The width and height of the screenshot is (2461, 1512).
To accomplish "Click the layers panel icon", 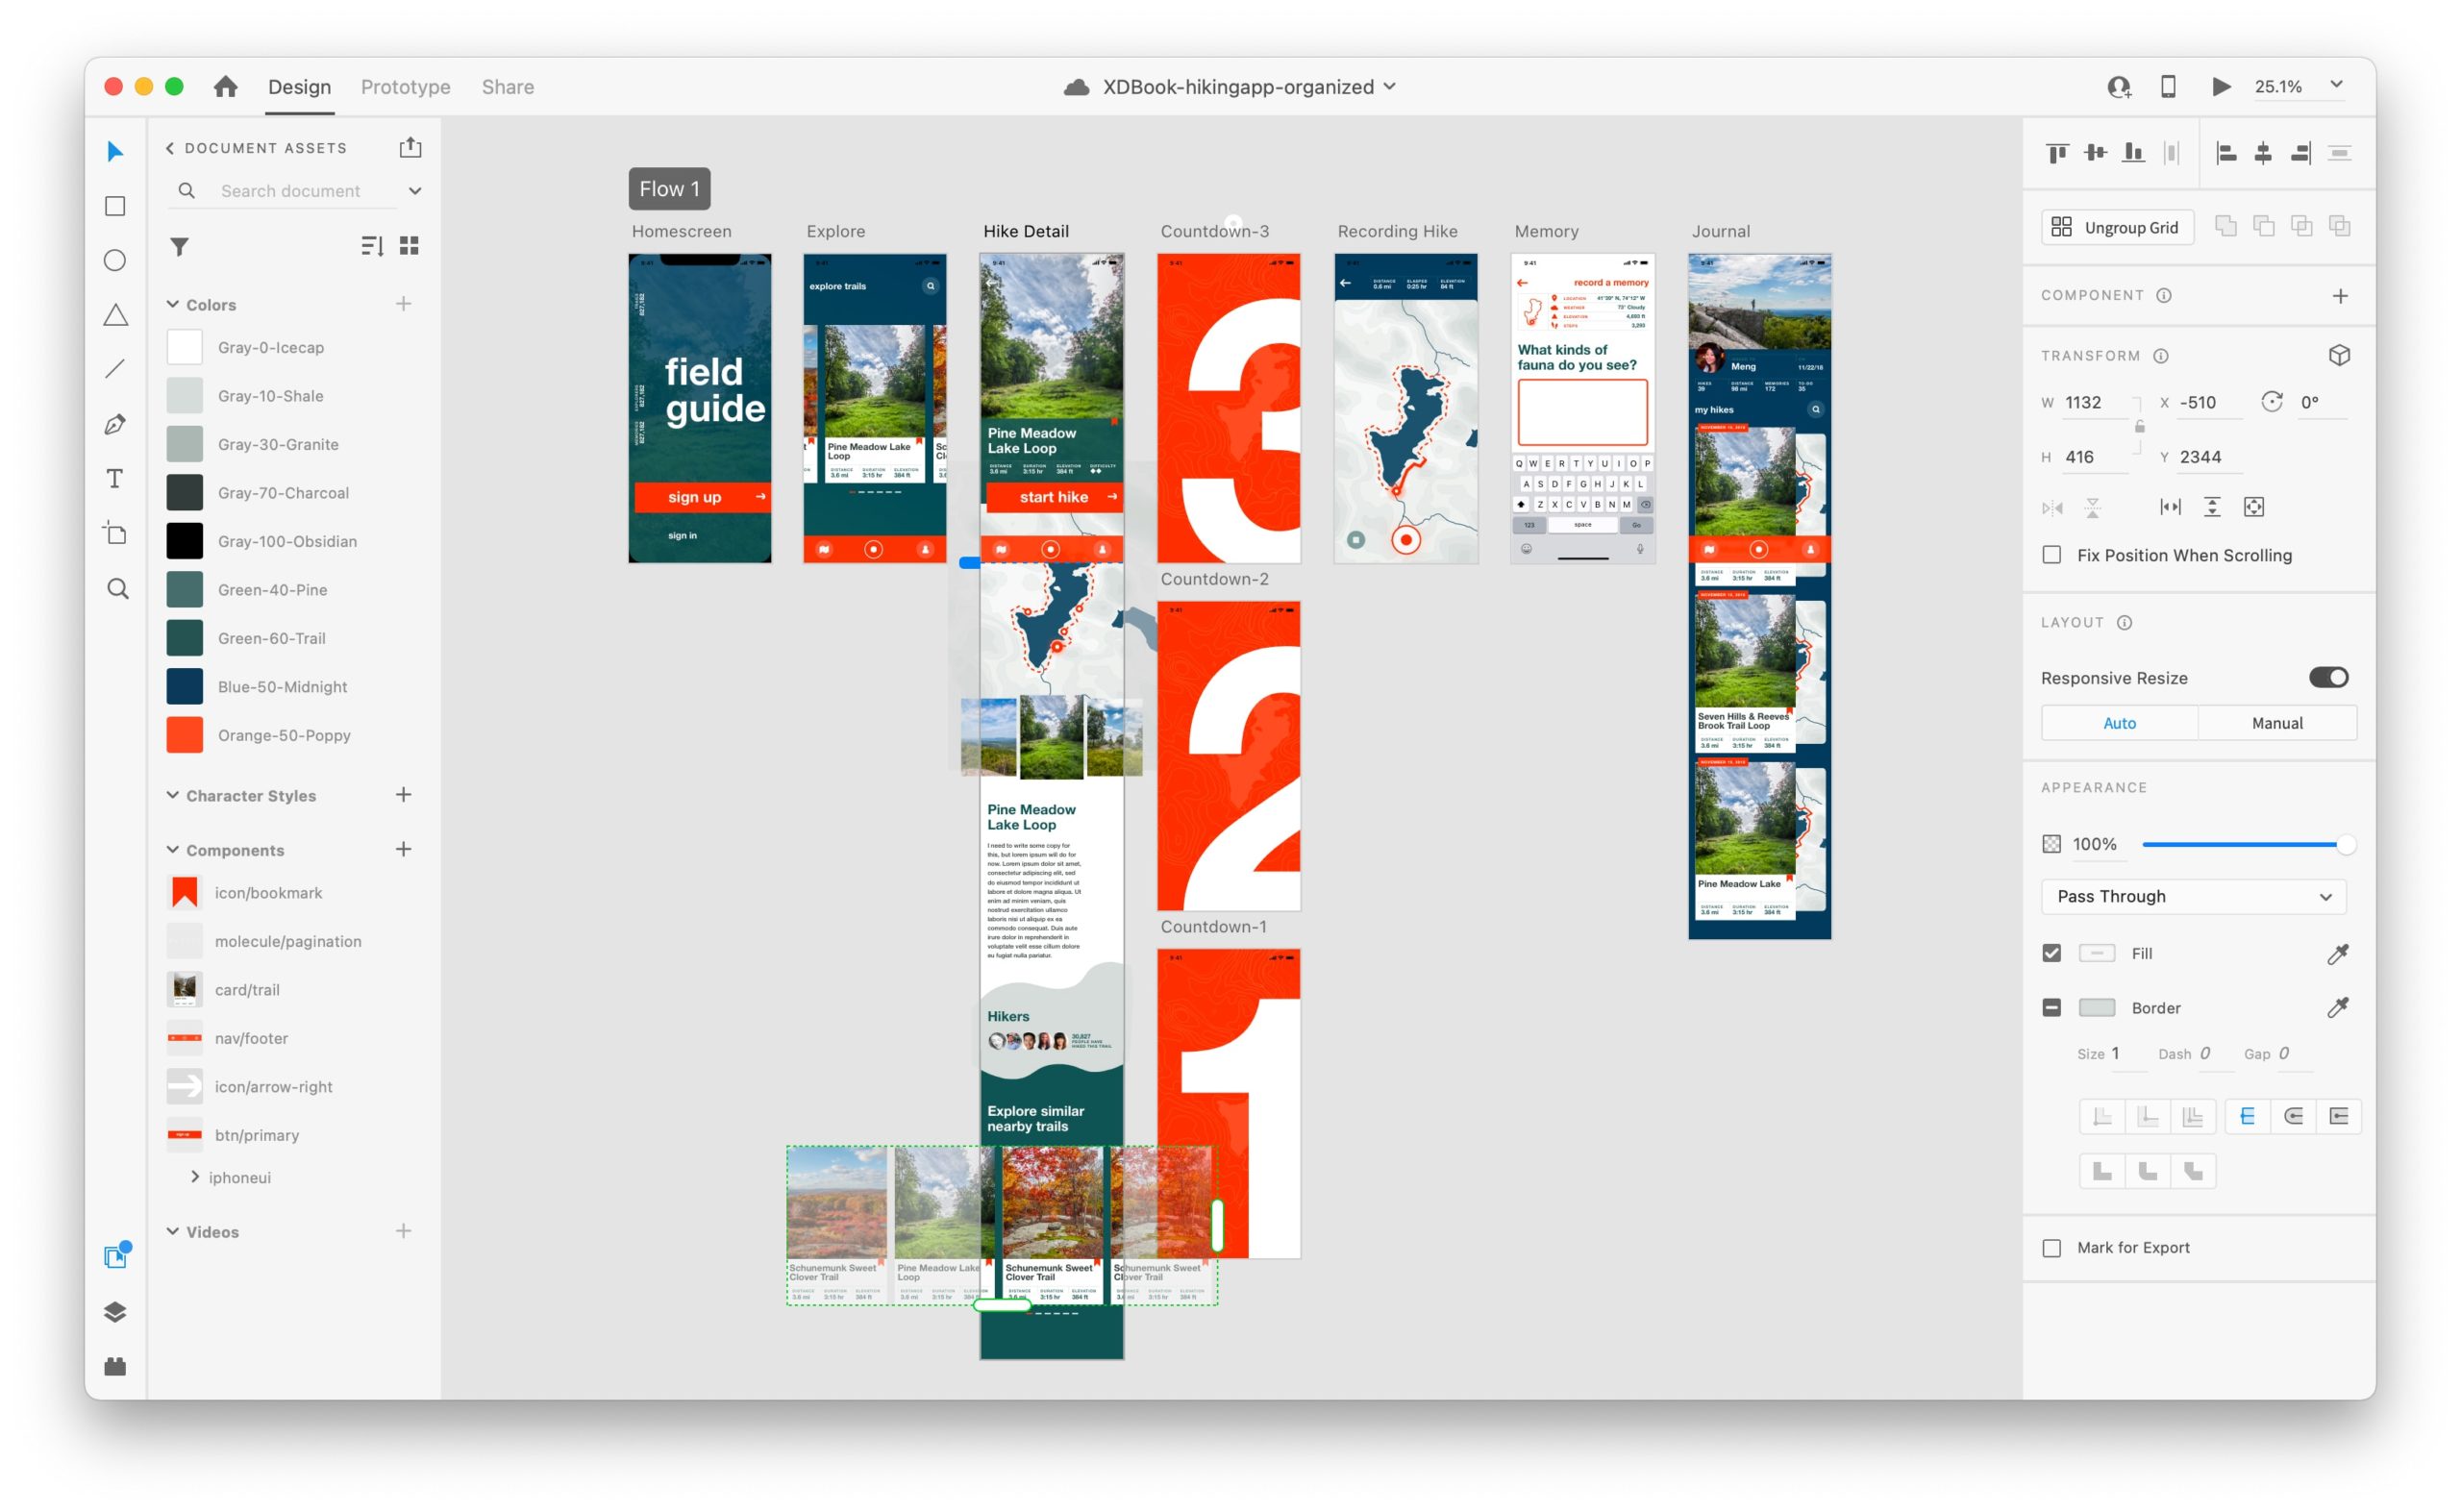I will (116, 1311).
